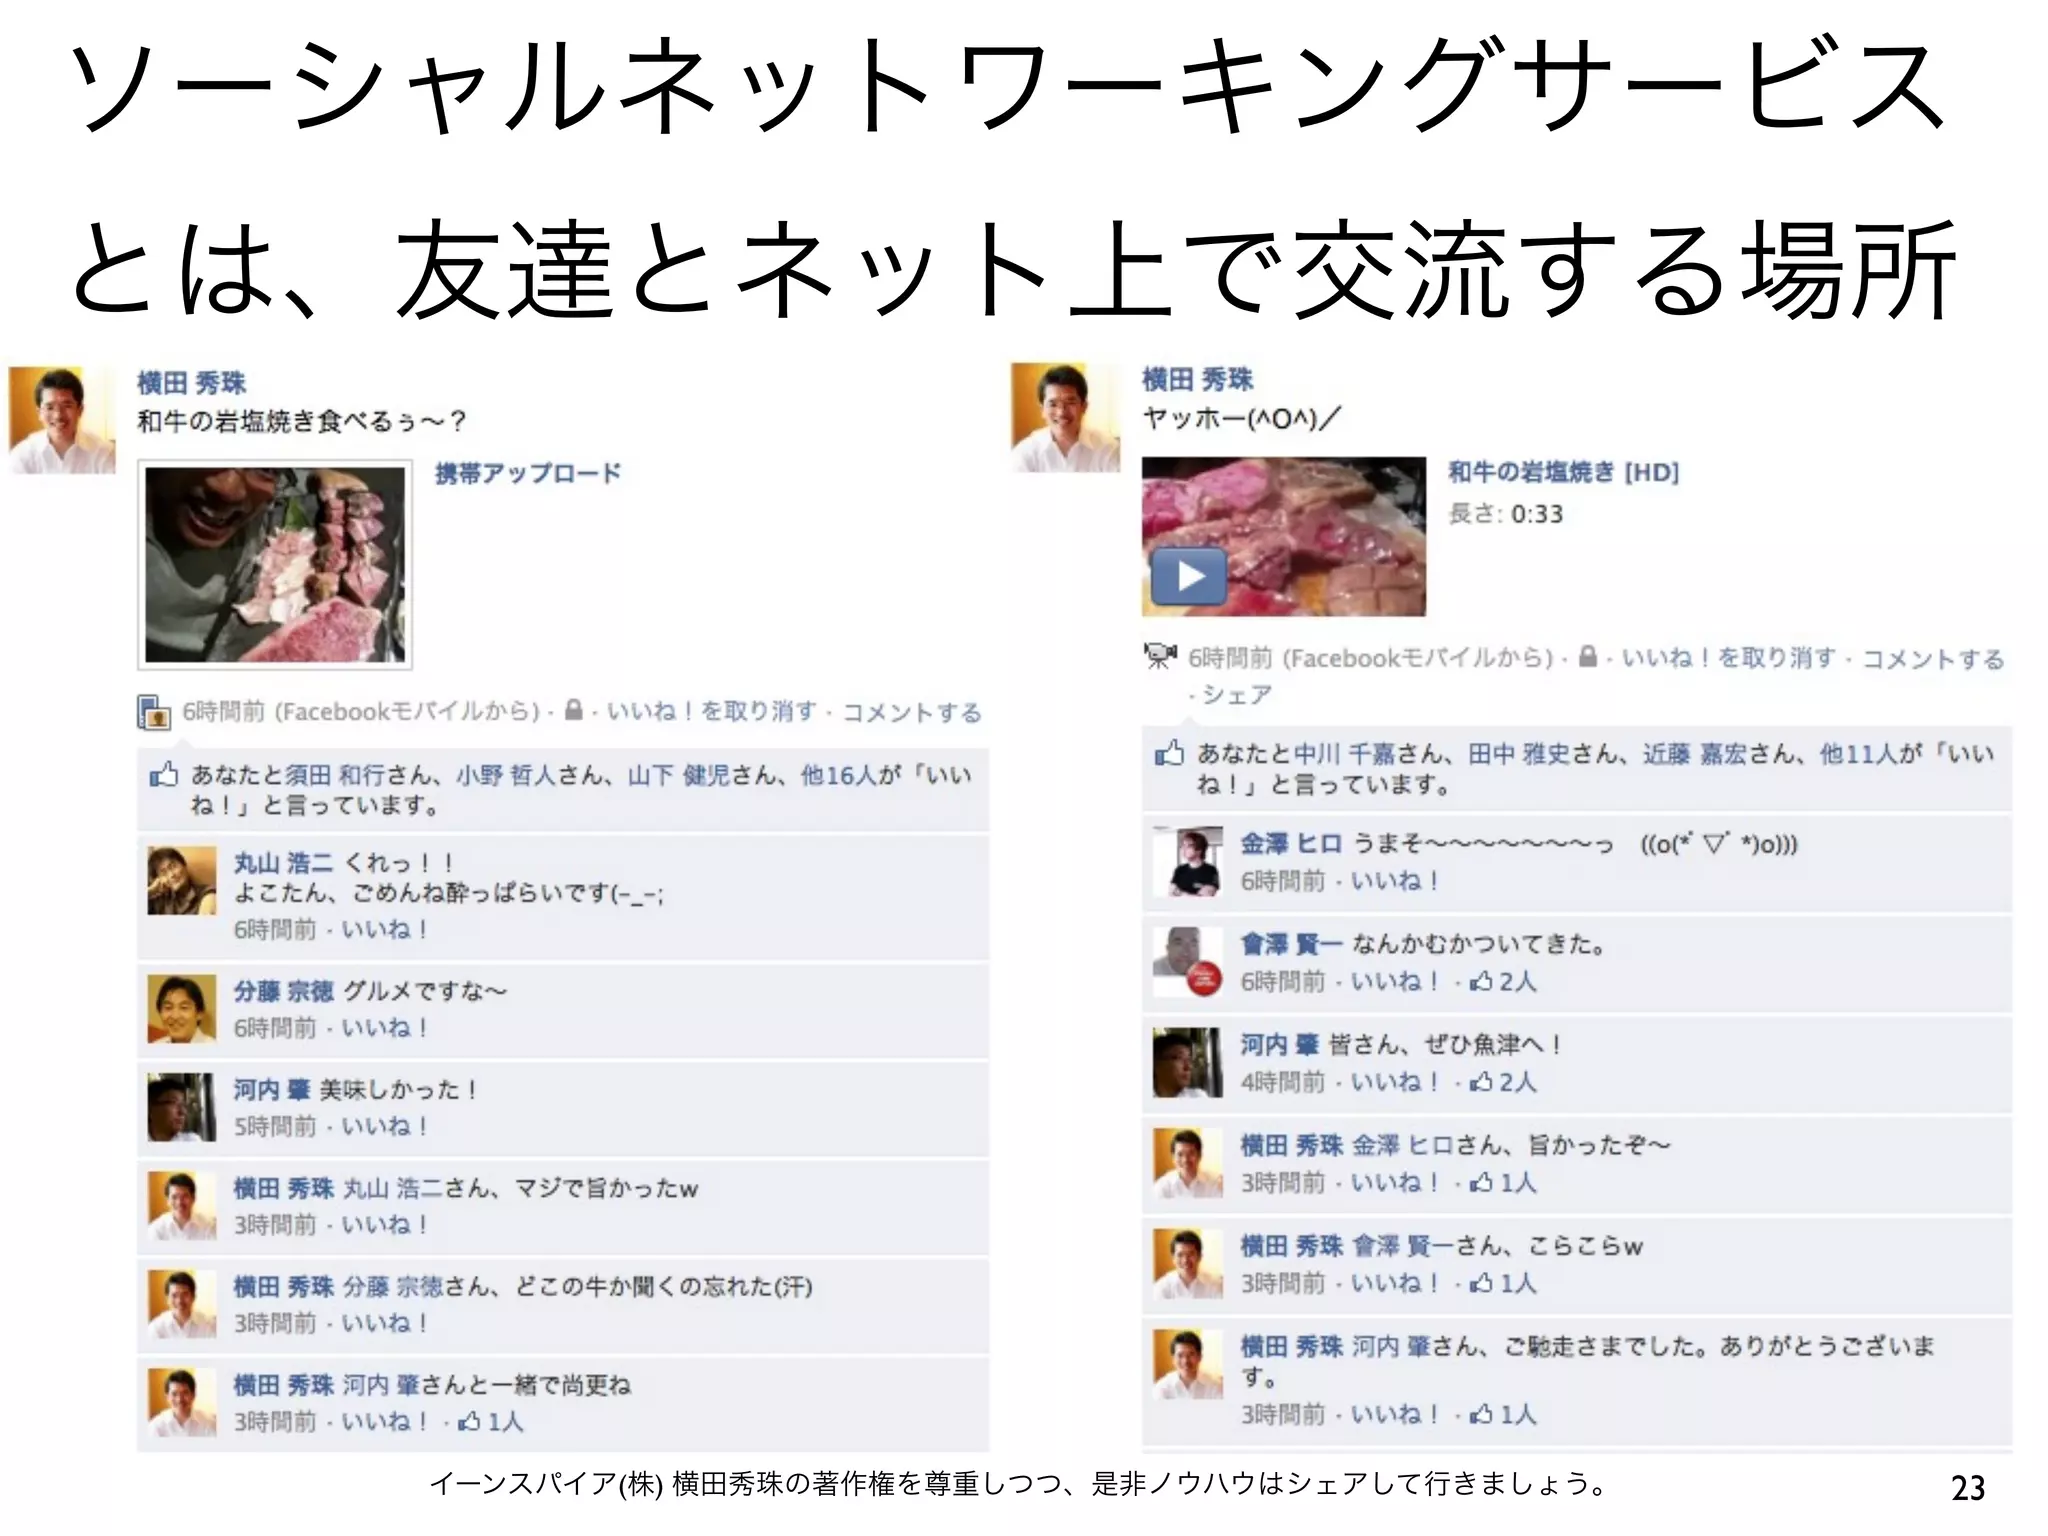Show 他16人 who liked the photo
Image resolution: width=2048 pixels, height=1536 pixels.
point(839,775)
